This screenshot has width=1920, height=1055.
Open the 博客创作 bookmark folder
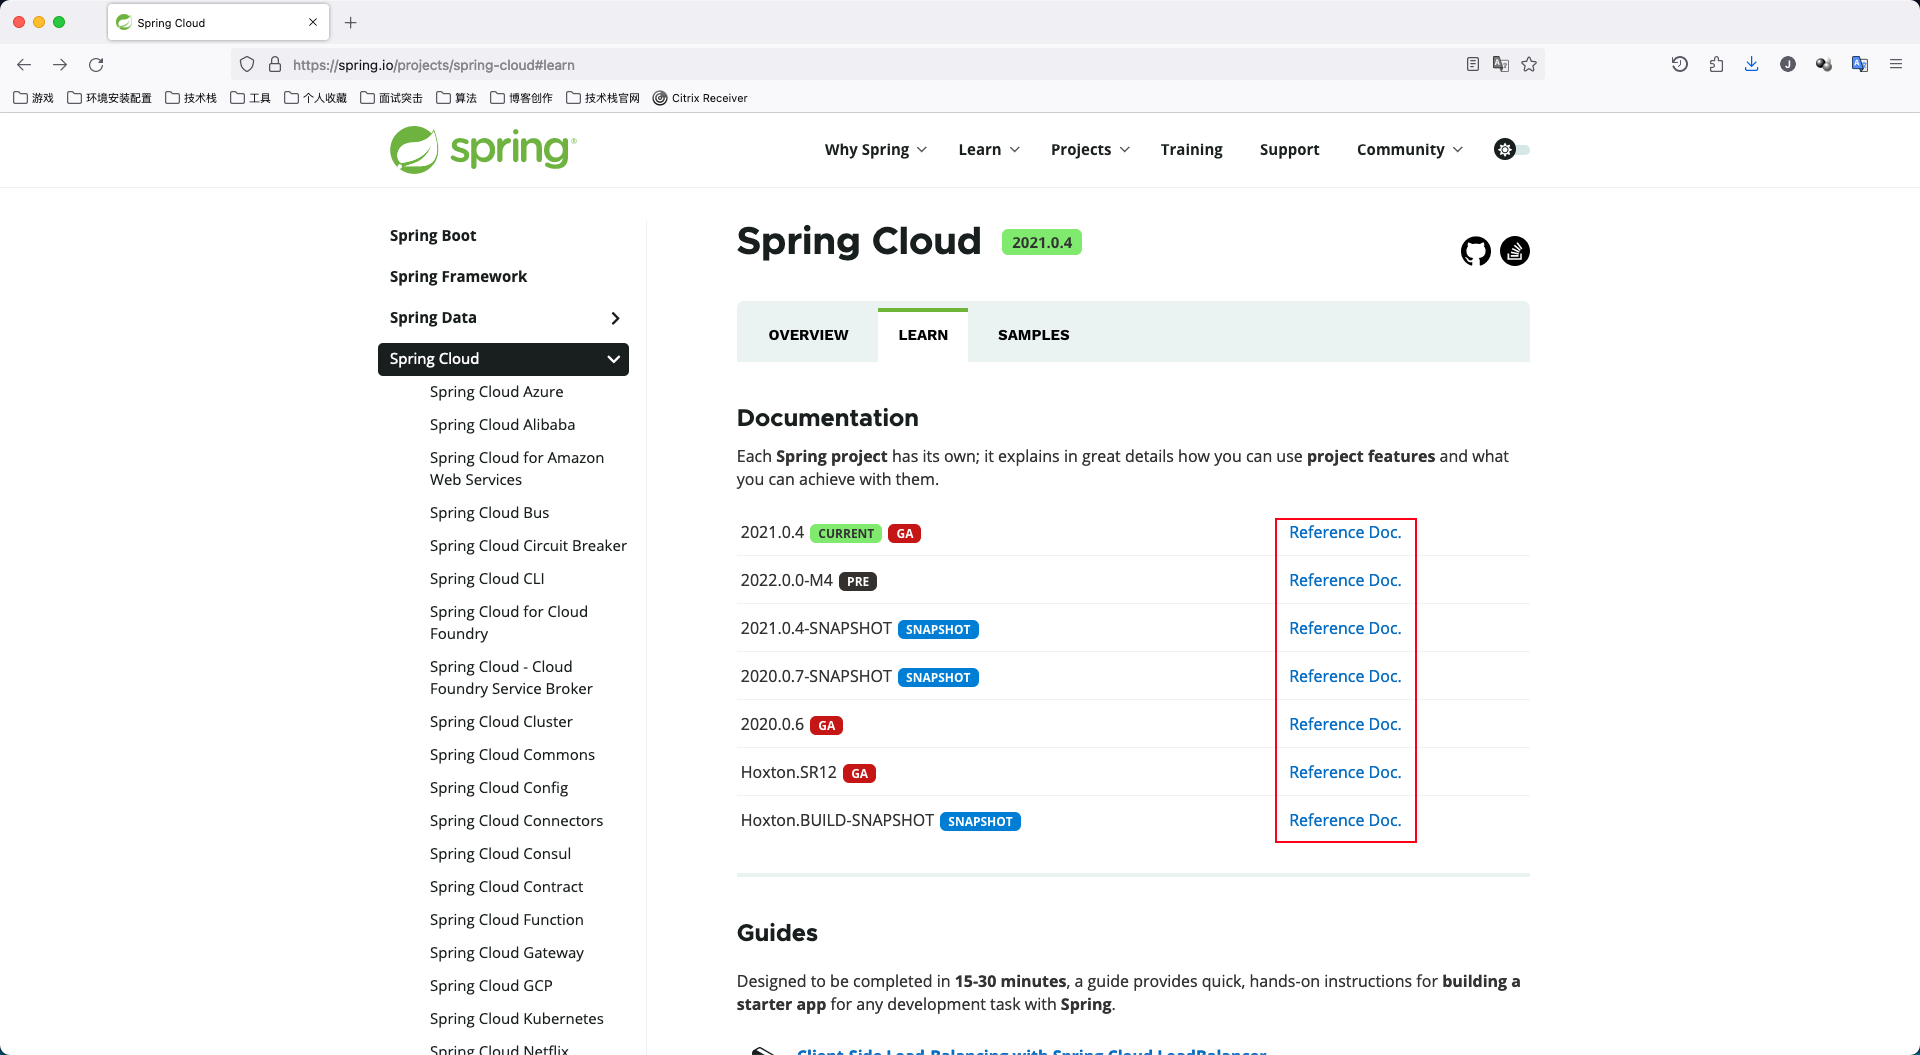(x=522, y=98)
